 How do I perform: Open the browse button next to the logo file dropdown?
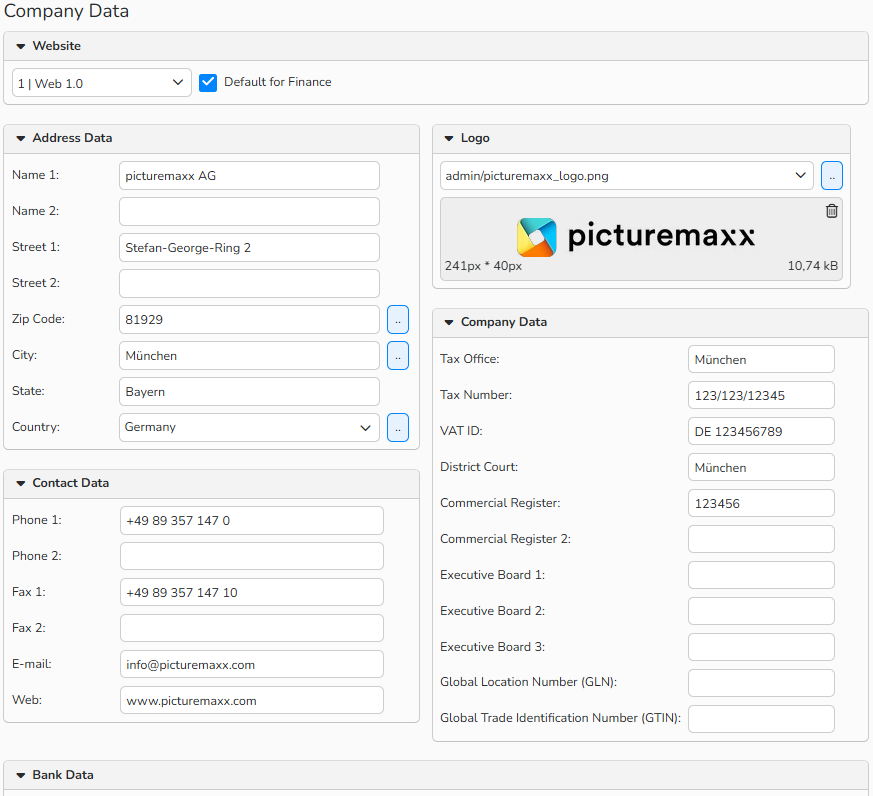click(x=831, y=176)
